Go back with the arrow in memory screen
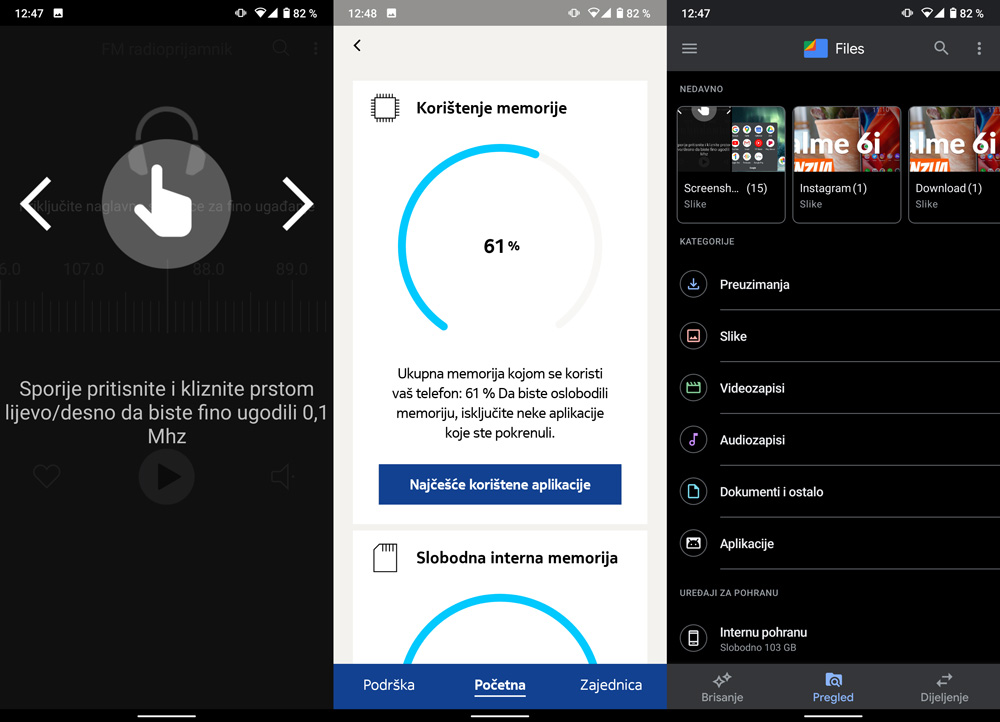The height and width of the screenshot is (722, 1000). pyautogui.click(x=357, y=45)
